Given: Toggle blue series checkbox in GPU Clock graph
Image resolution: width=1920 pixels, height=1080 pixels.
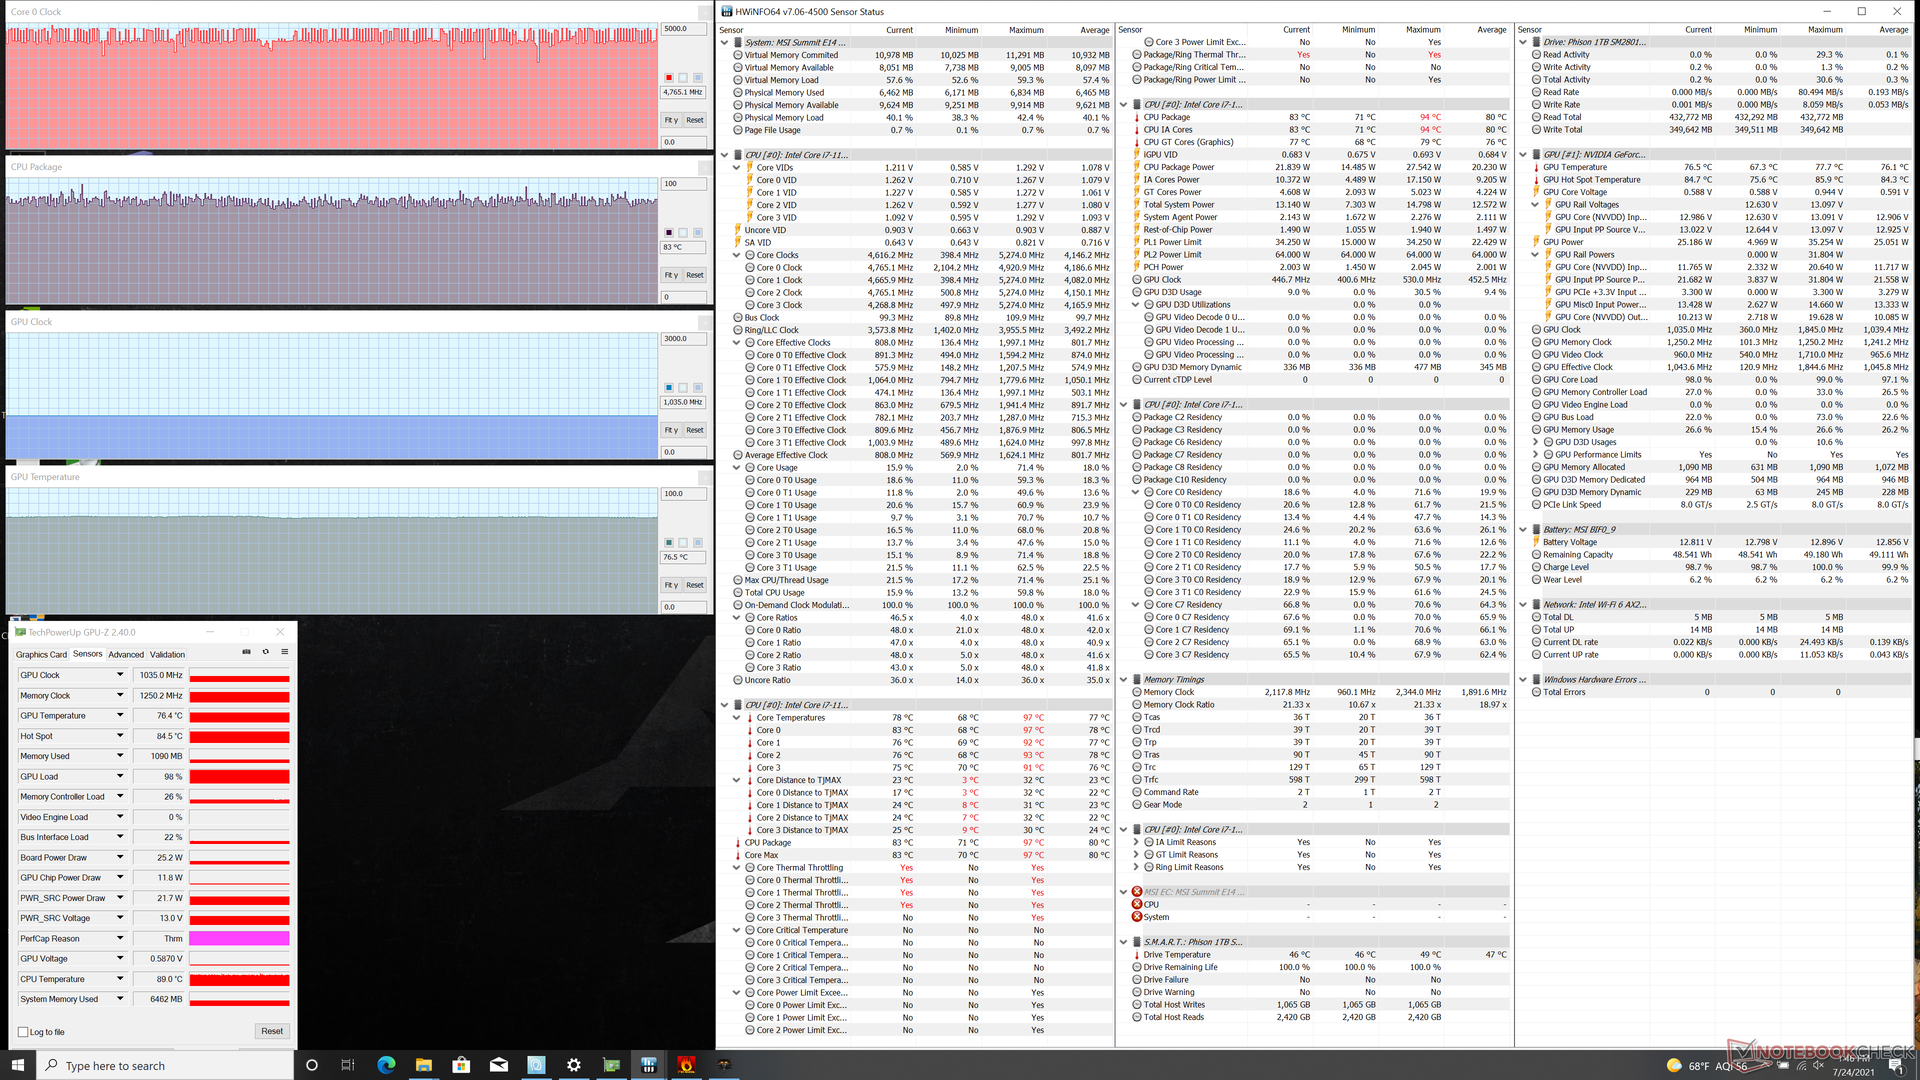Looking at the screenshot, I should (669, 388).
